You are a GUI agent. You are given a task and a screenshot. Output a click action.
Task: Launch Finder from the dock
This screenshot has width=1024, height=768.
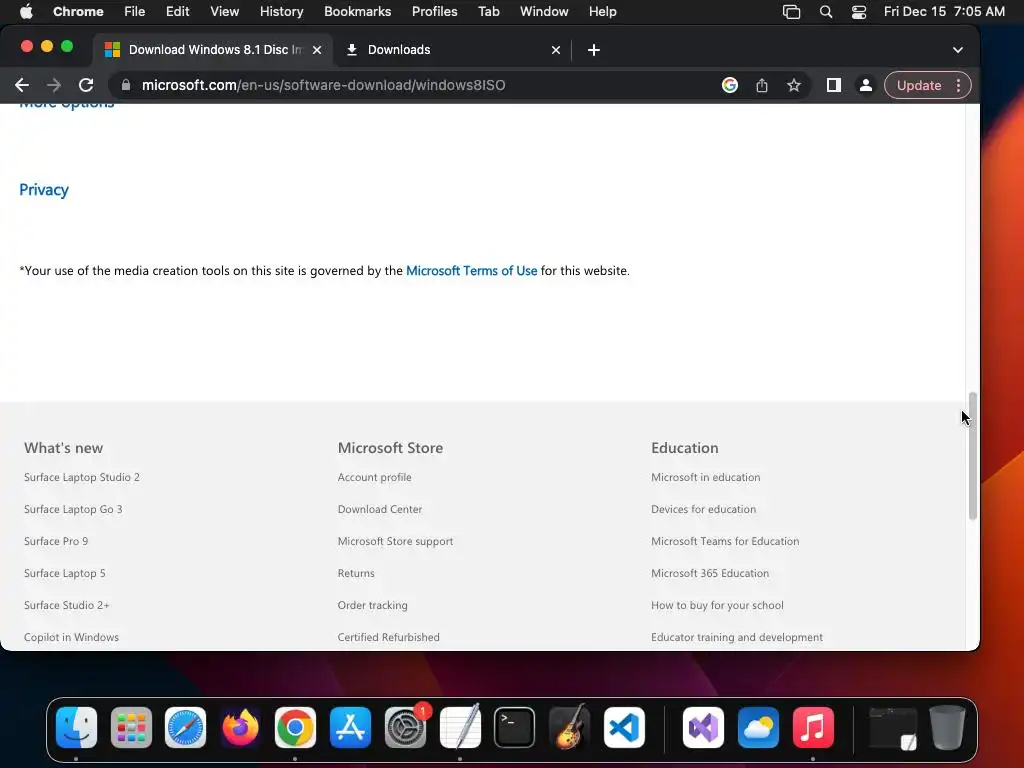pos(76,728)
